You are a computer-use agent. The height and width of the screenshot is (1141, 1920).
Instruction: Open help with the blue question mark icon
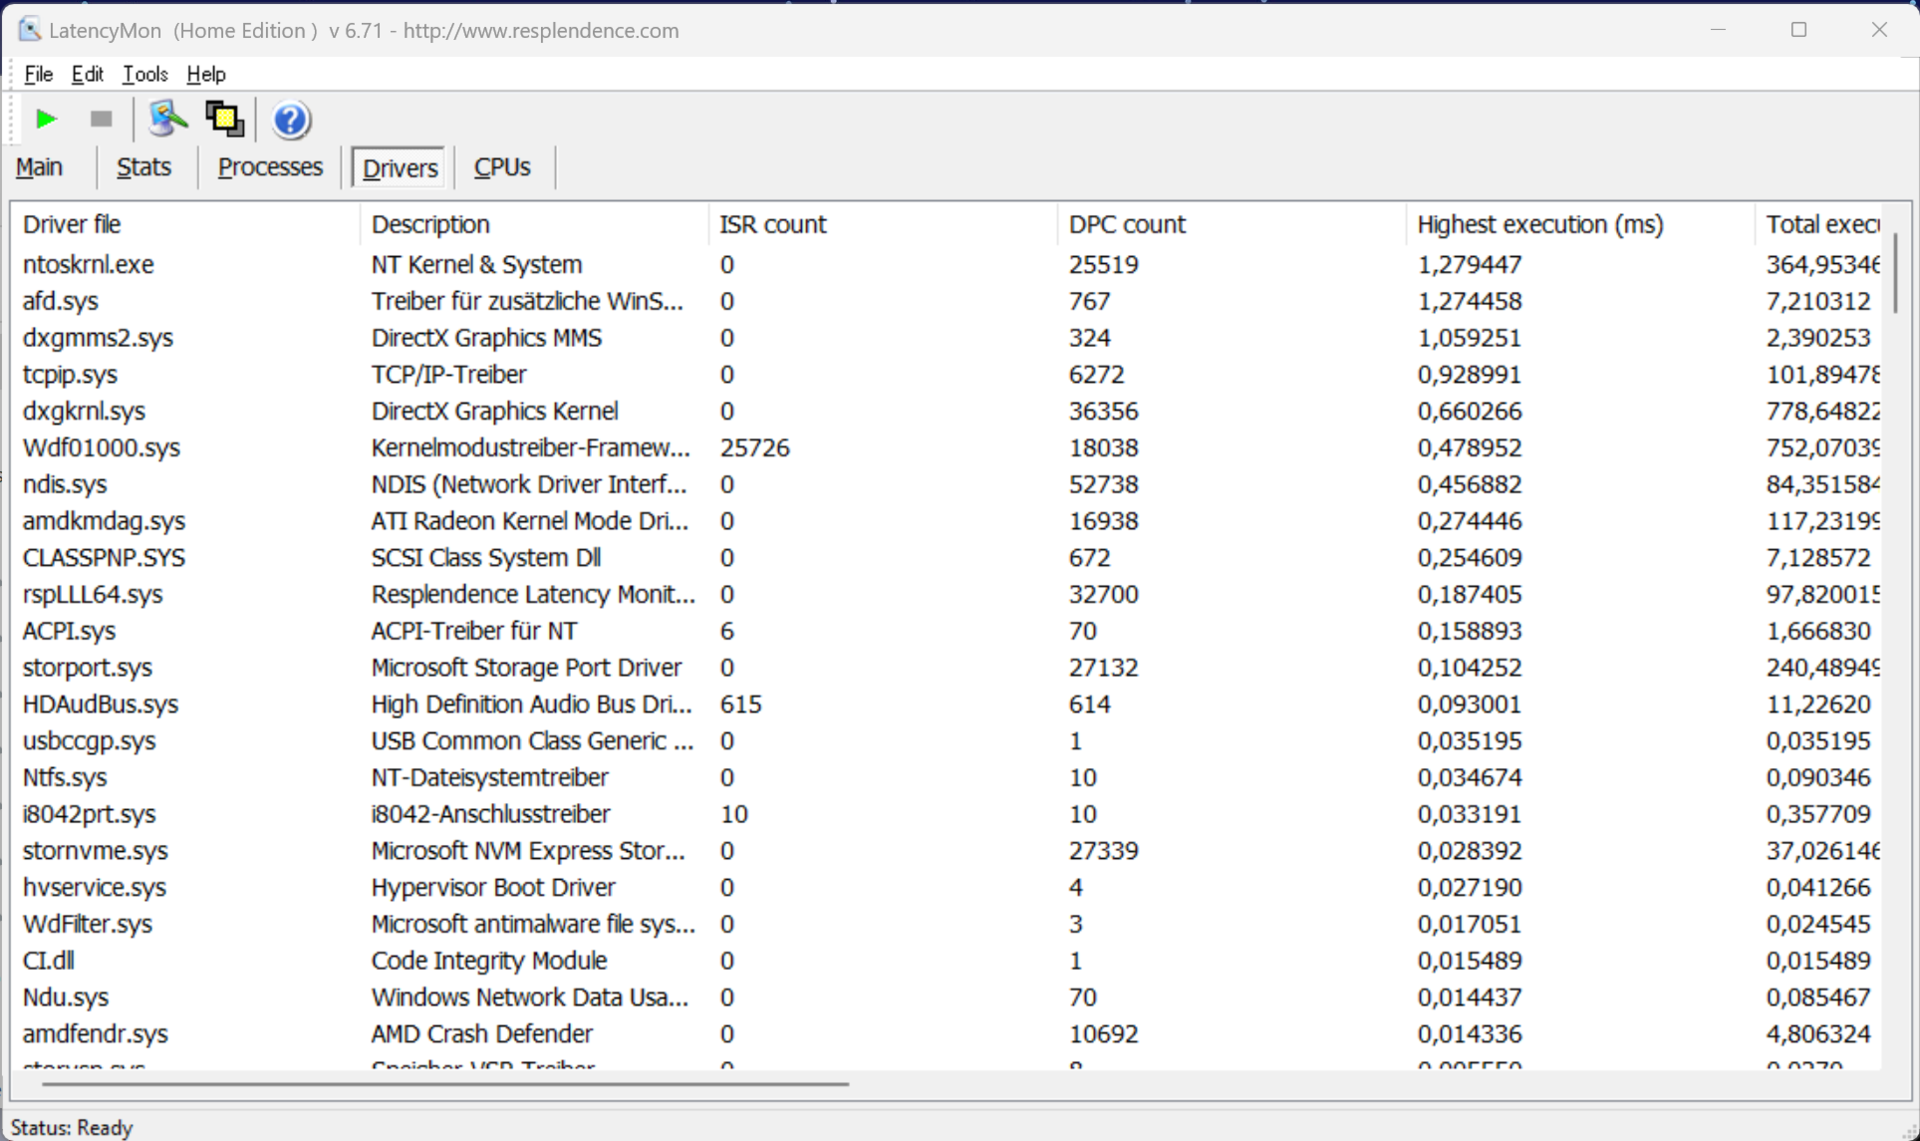(x=291, y=120)
